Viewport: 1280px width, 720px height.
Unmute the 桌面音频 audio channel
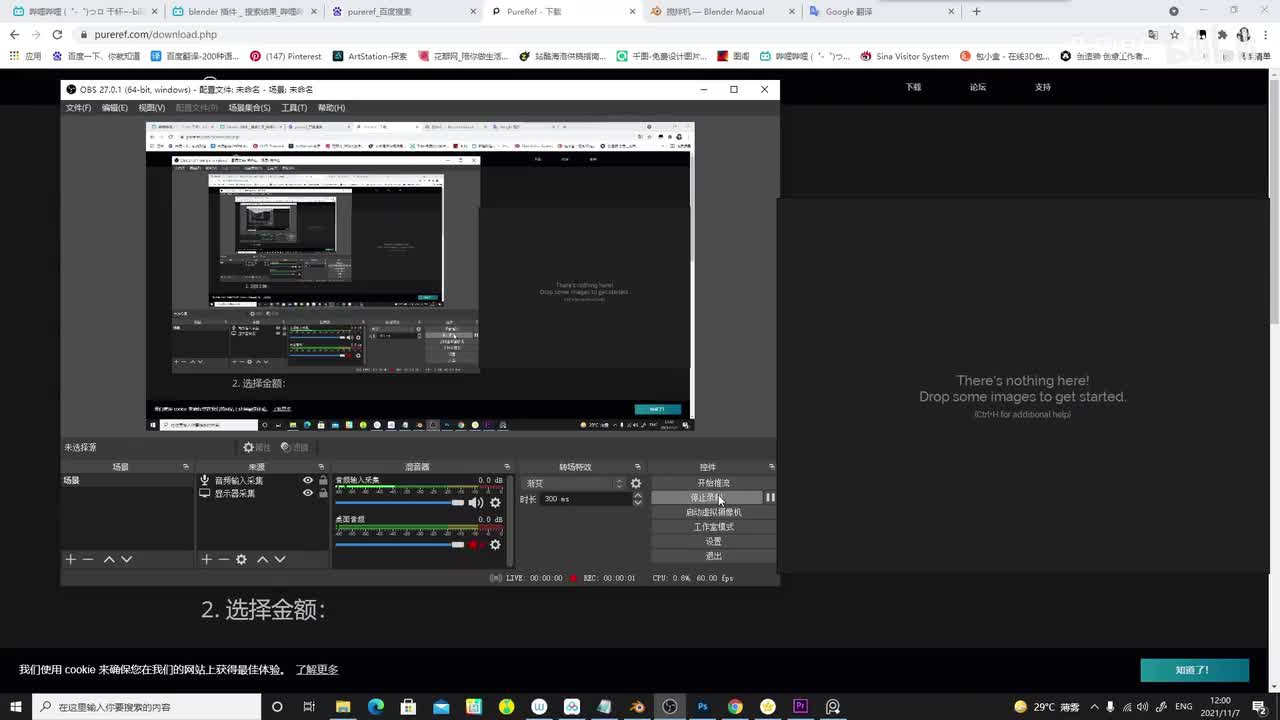(x=476, y=545)
